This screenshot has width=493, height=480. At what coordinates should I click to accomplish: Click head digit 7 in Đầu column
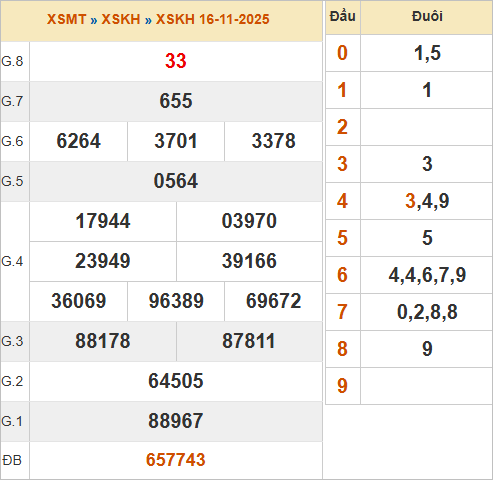342,312
